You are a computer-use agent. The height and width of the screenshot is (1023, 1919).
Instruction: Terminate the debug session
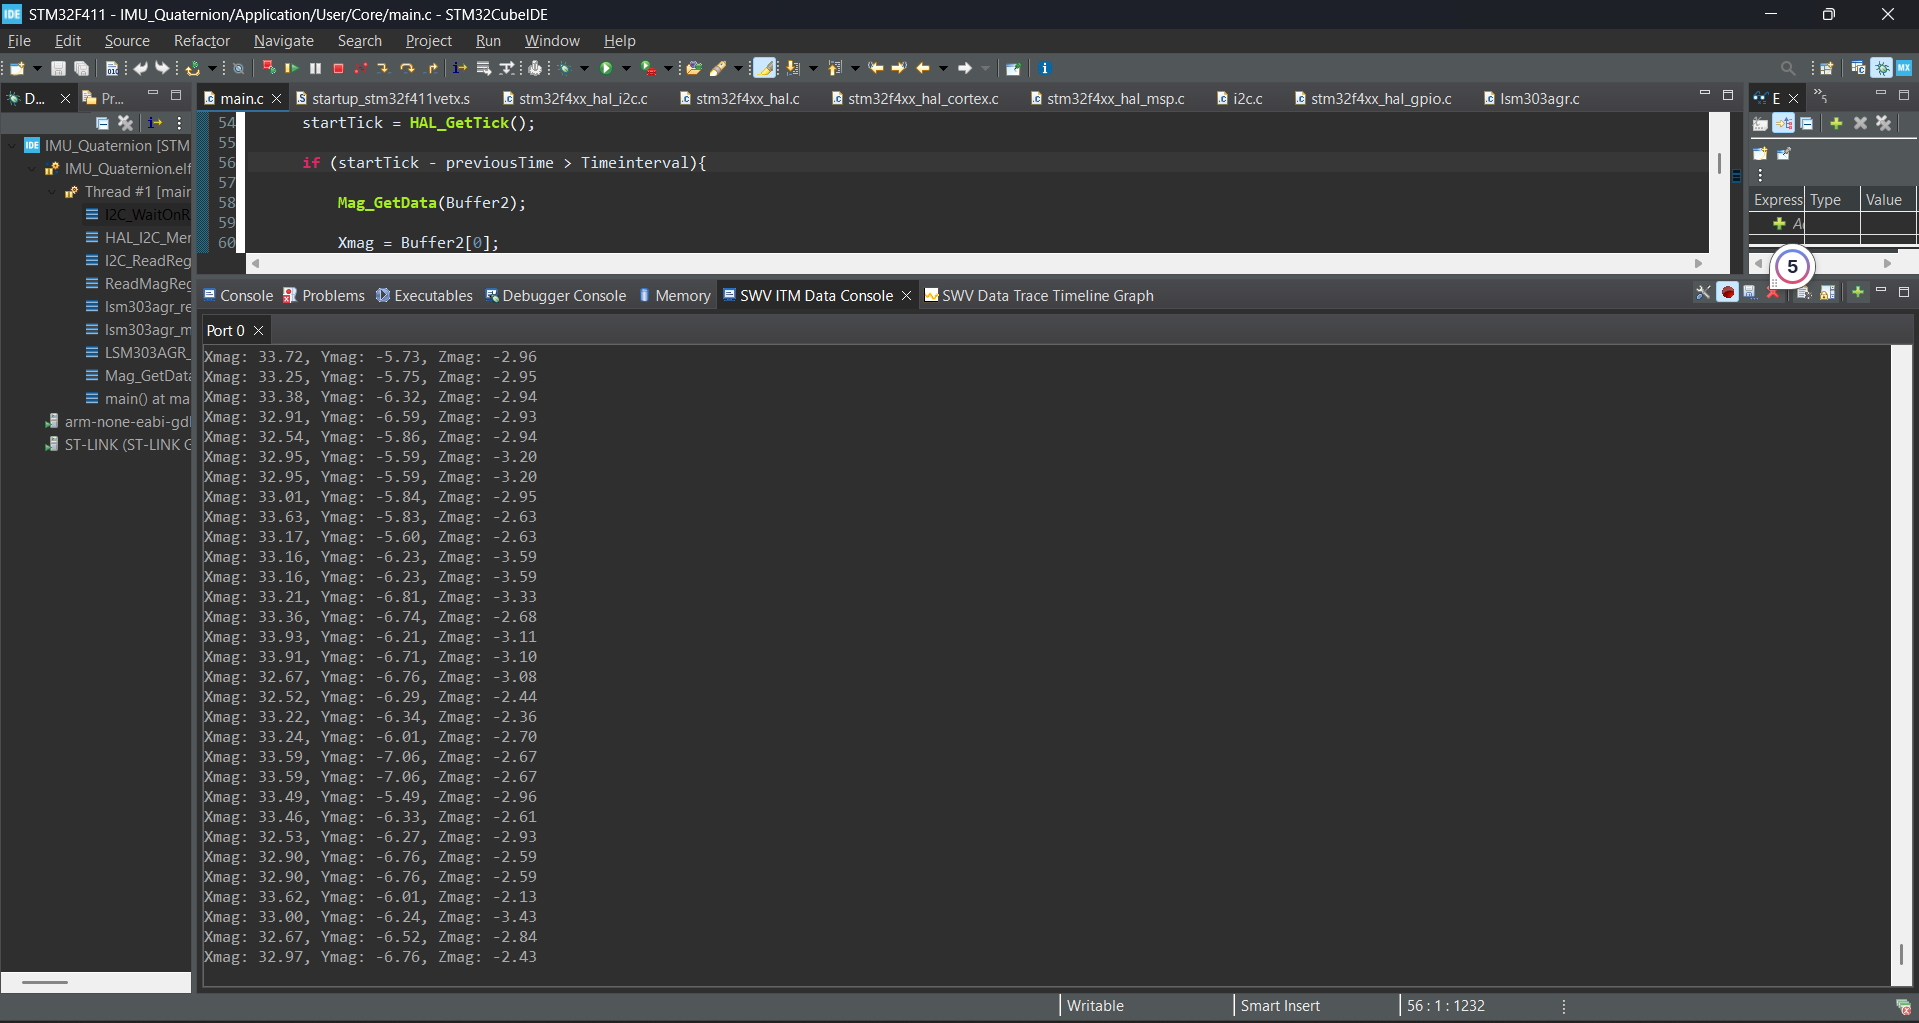pos(338,68)
